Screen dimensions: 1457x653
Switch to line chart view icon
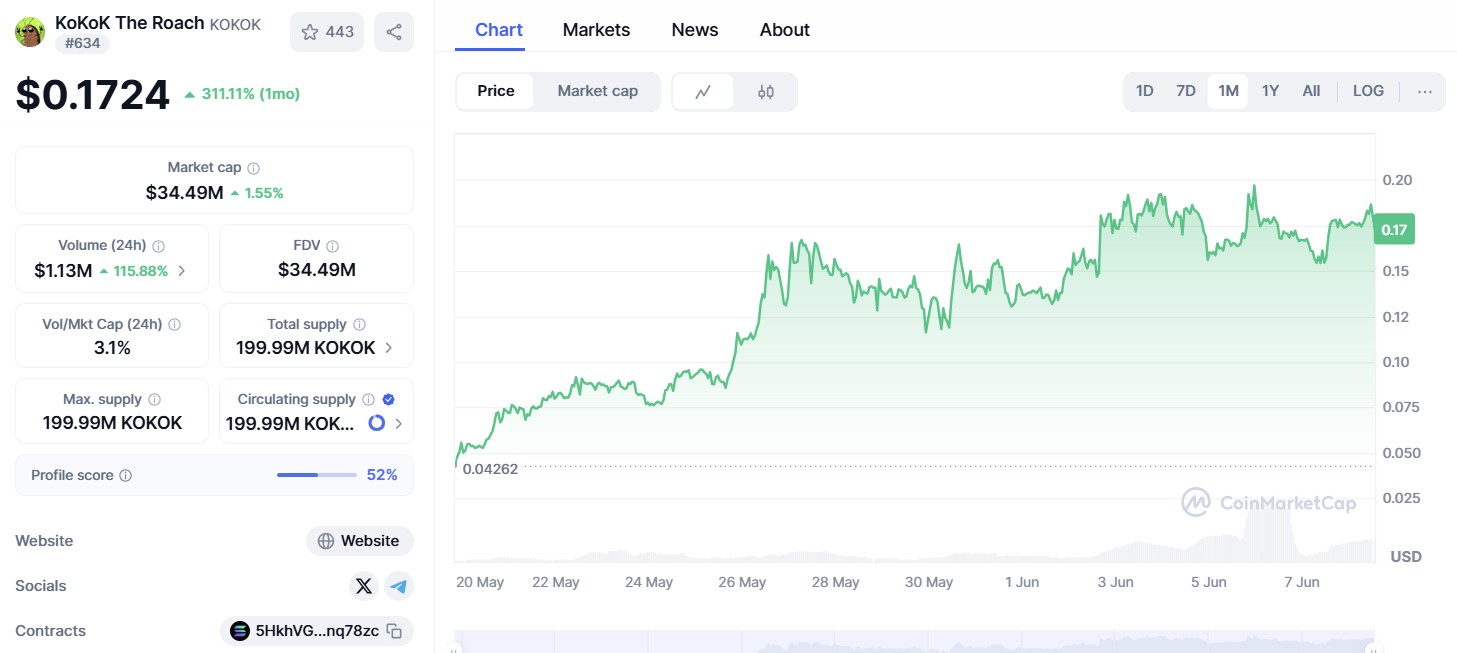(x=704, y=92)
